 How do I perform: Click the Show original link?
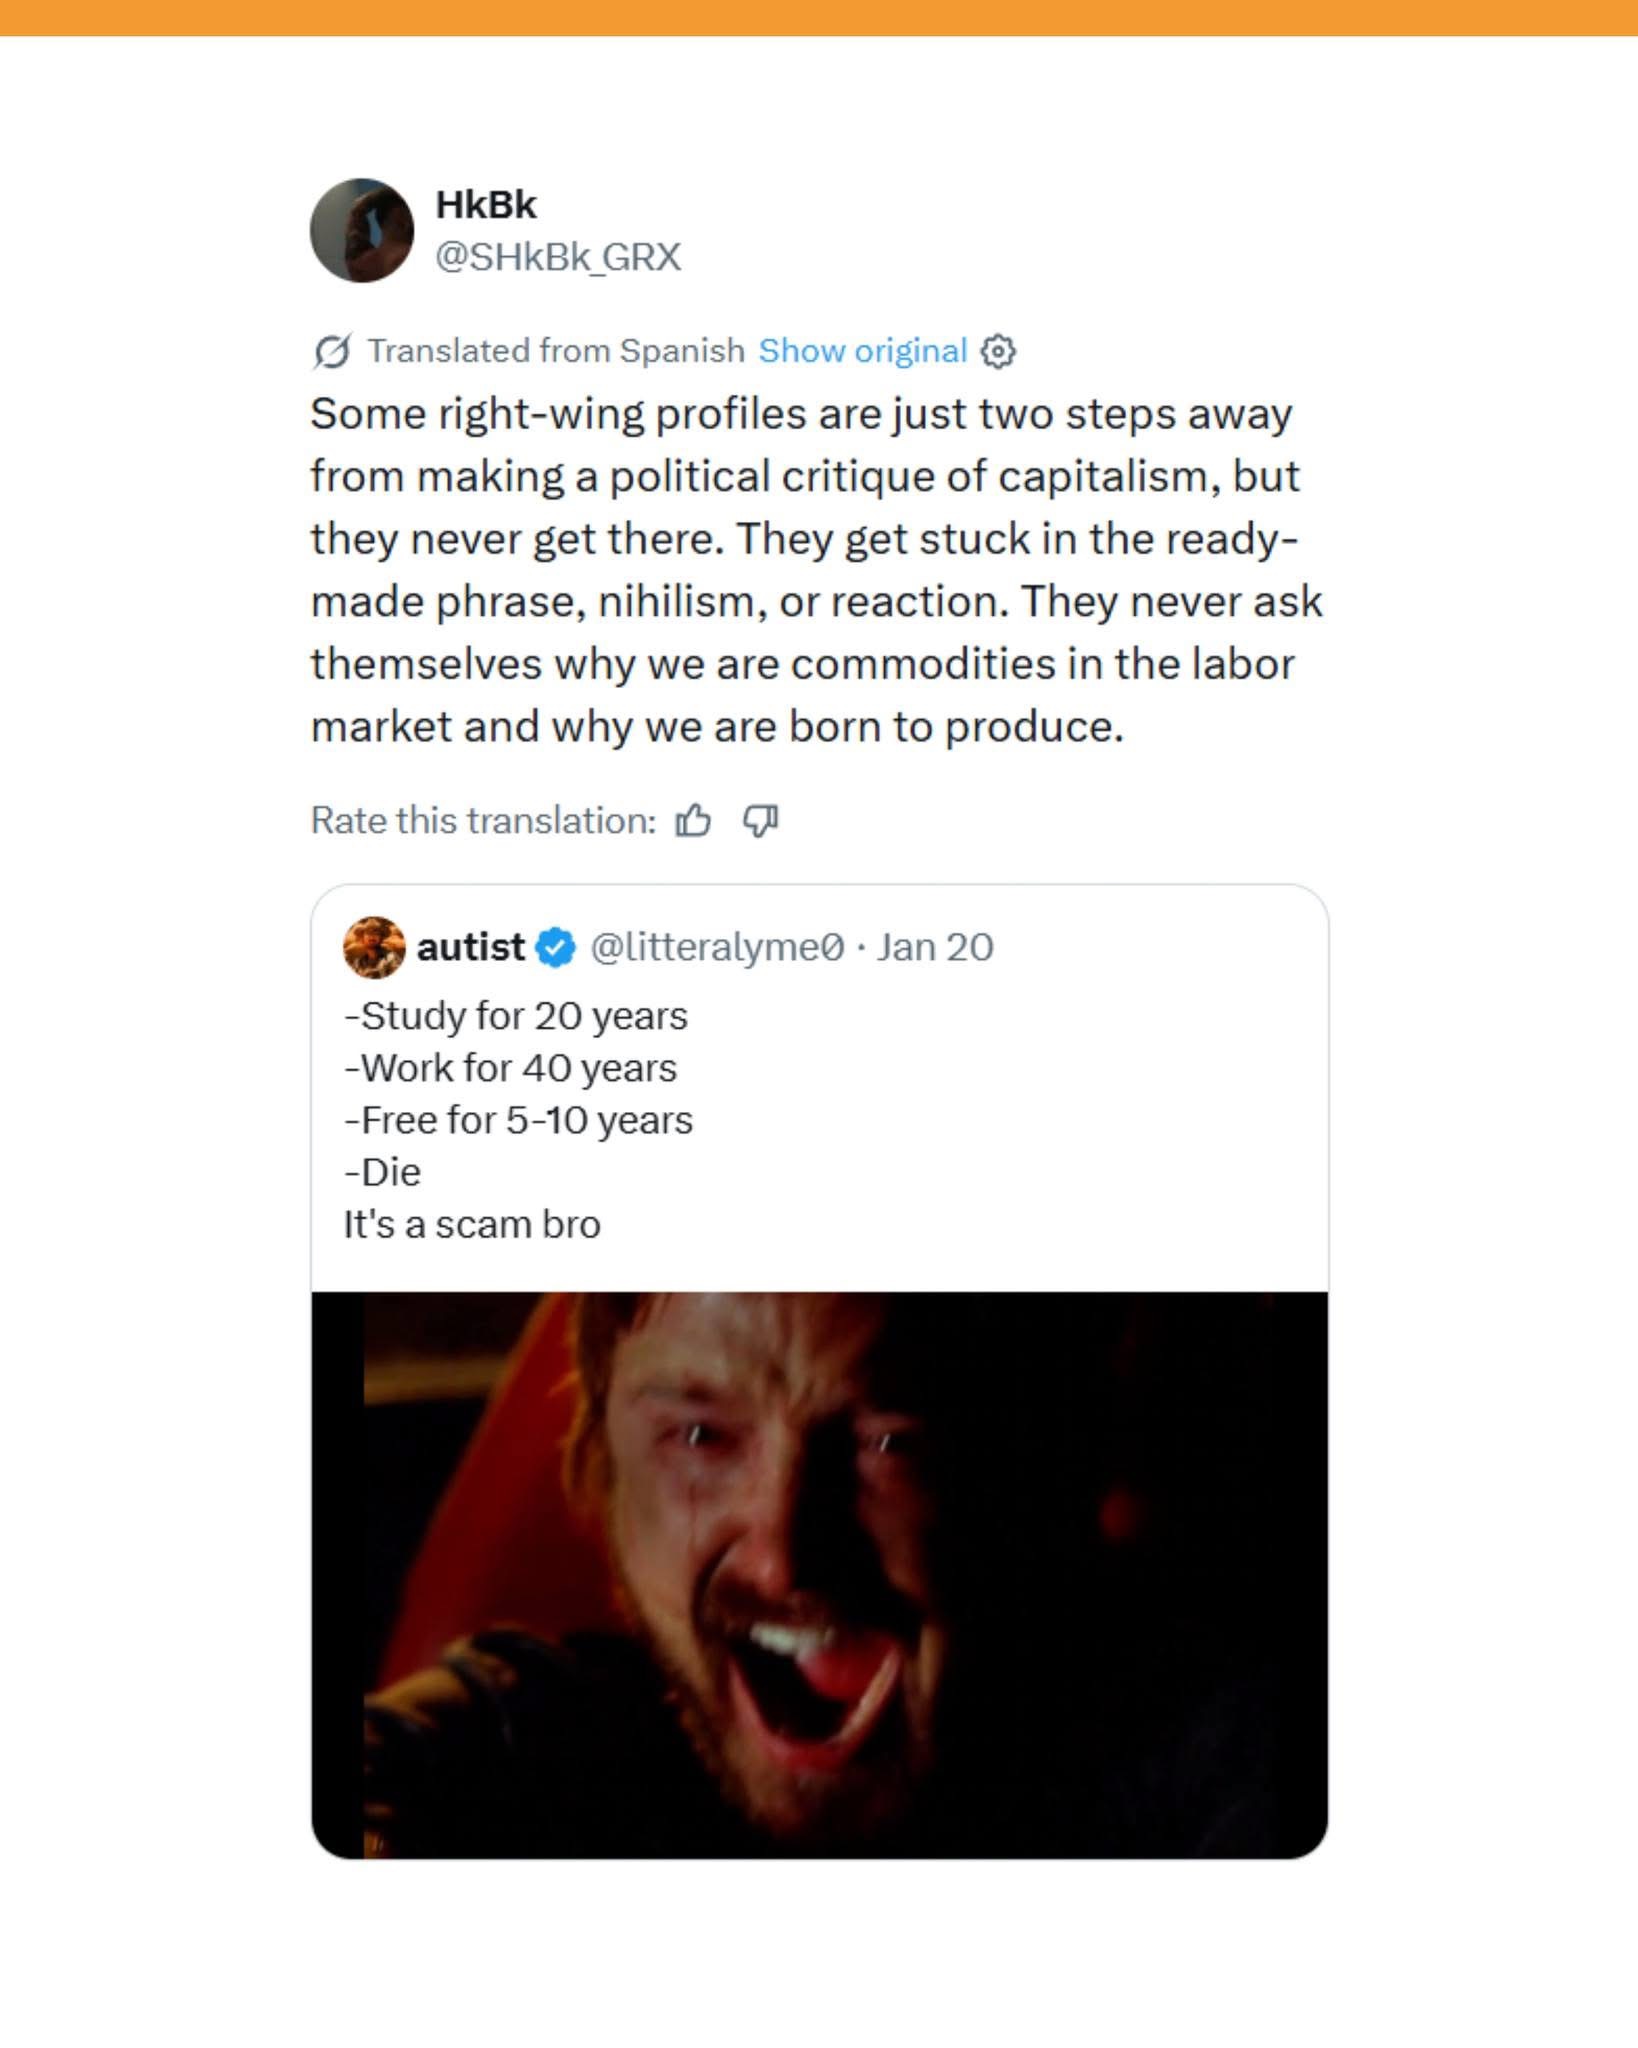(x=862, y=351)
